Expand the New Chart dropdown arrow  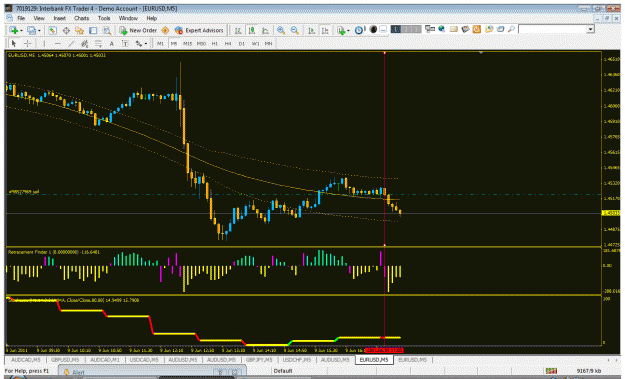point(21,31)
